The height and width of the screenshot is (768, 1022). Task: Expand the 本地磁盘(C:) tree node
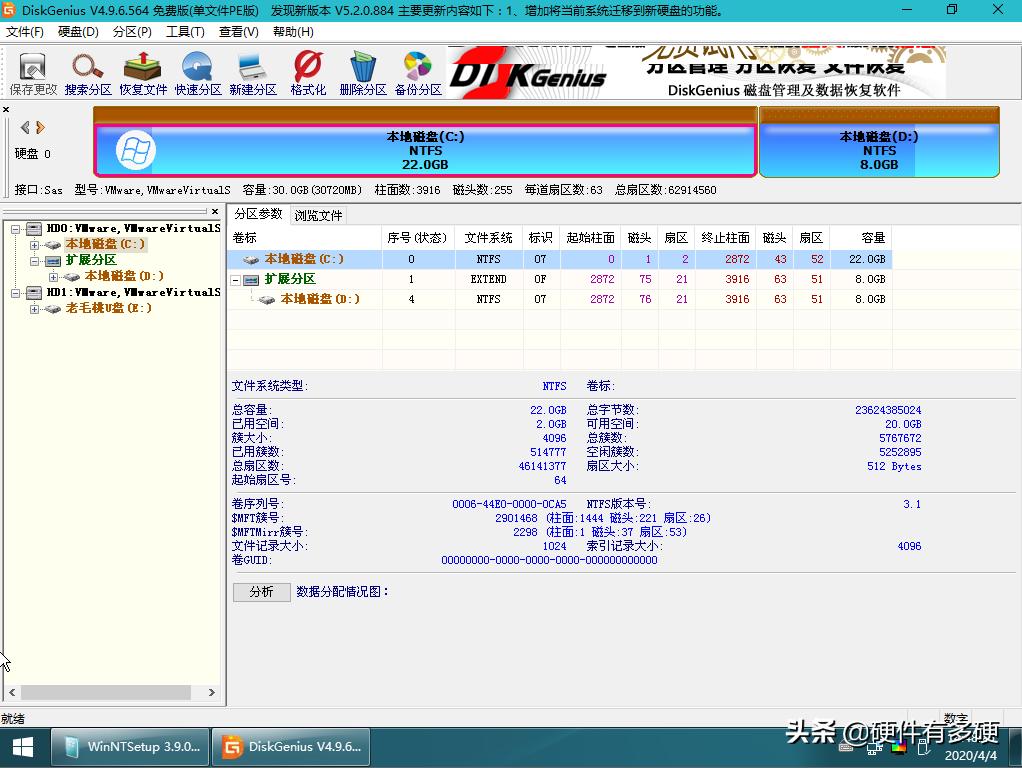(33, 243)
